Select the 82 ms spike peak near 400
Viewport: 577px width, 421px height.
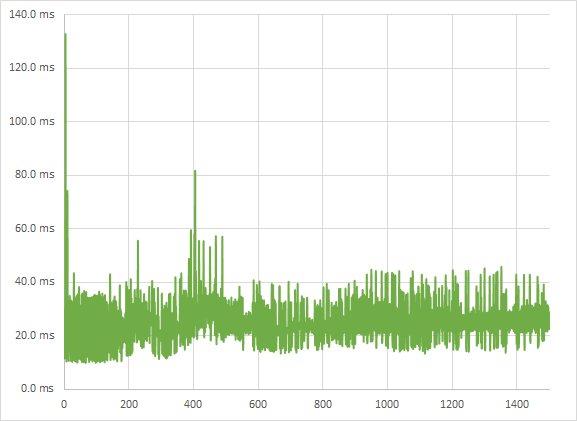coord(195,171)
